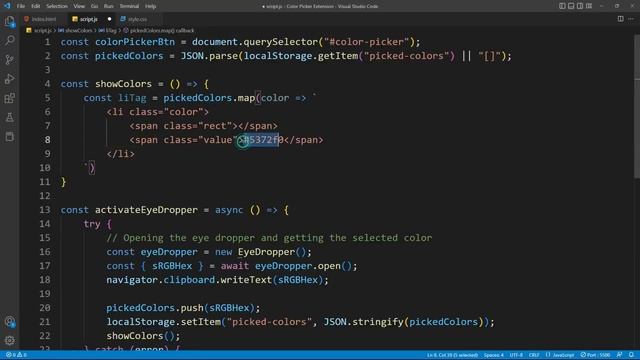Click localStorage.setItem on line 21
Viewport: 640px width, 360px height.
click(x=164, y=322)
